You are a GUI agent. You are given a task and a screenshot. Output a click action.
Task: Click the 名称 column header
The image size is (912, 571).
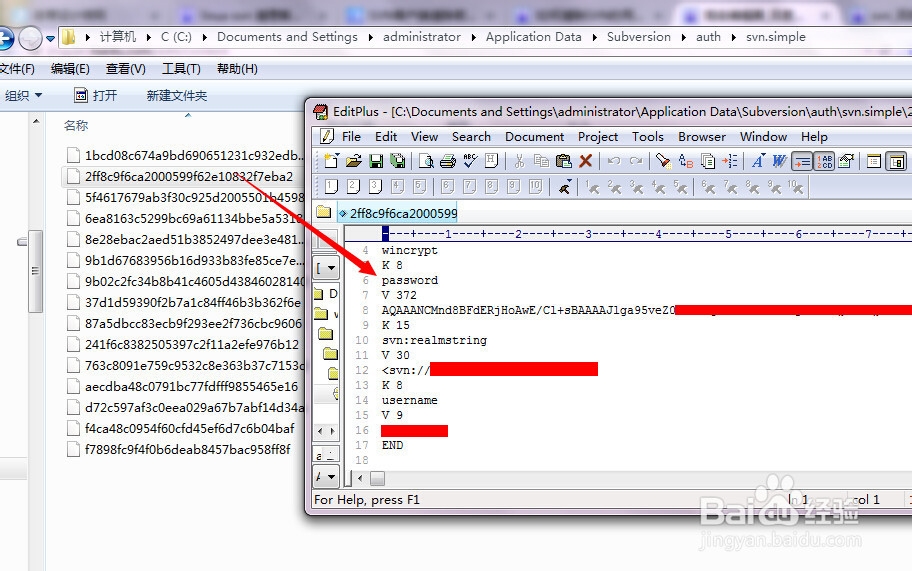[x=76, y=126]
